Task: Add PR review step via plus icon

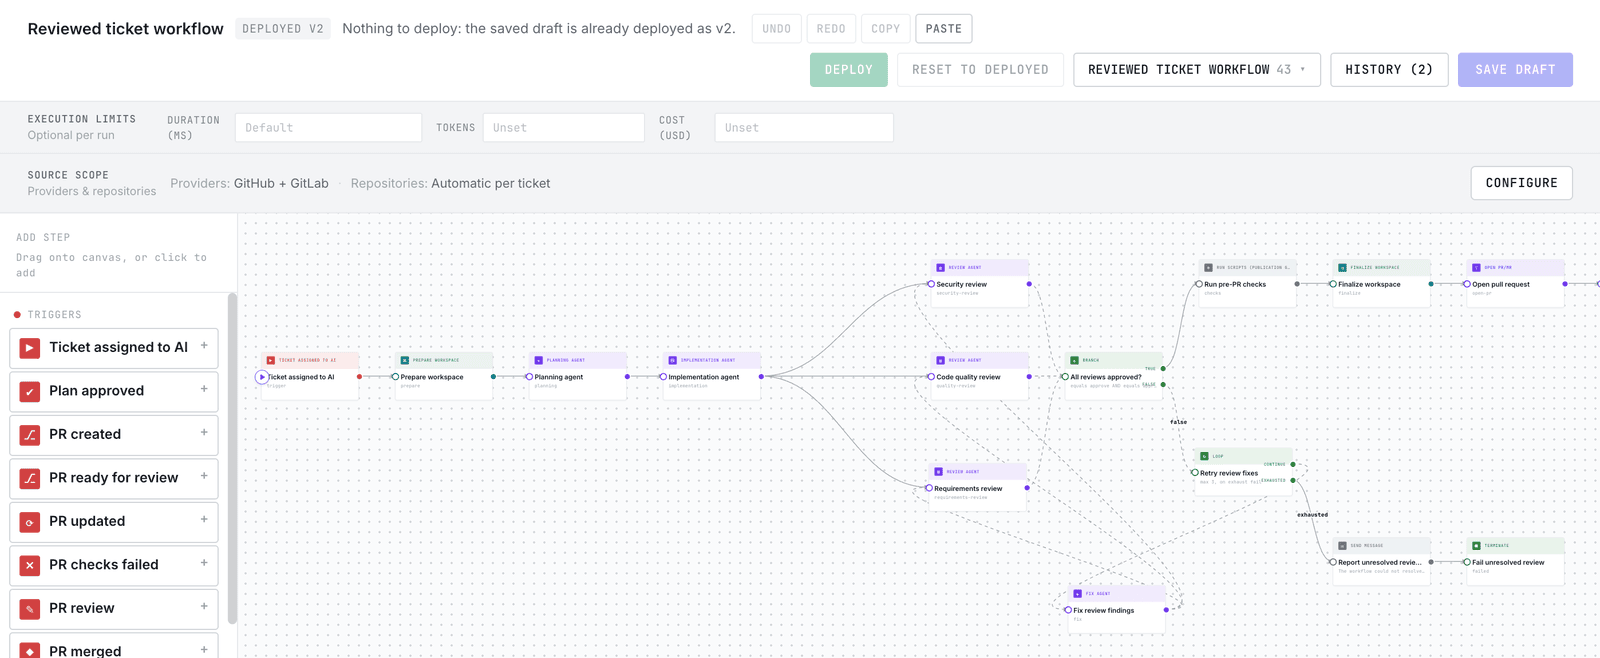Action: click(x=204, y=607)
